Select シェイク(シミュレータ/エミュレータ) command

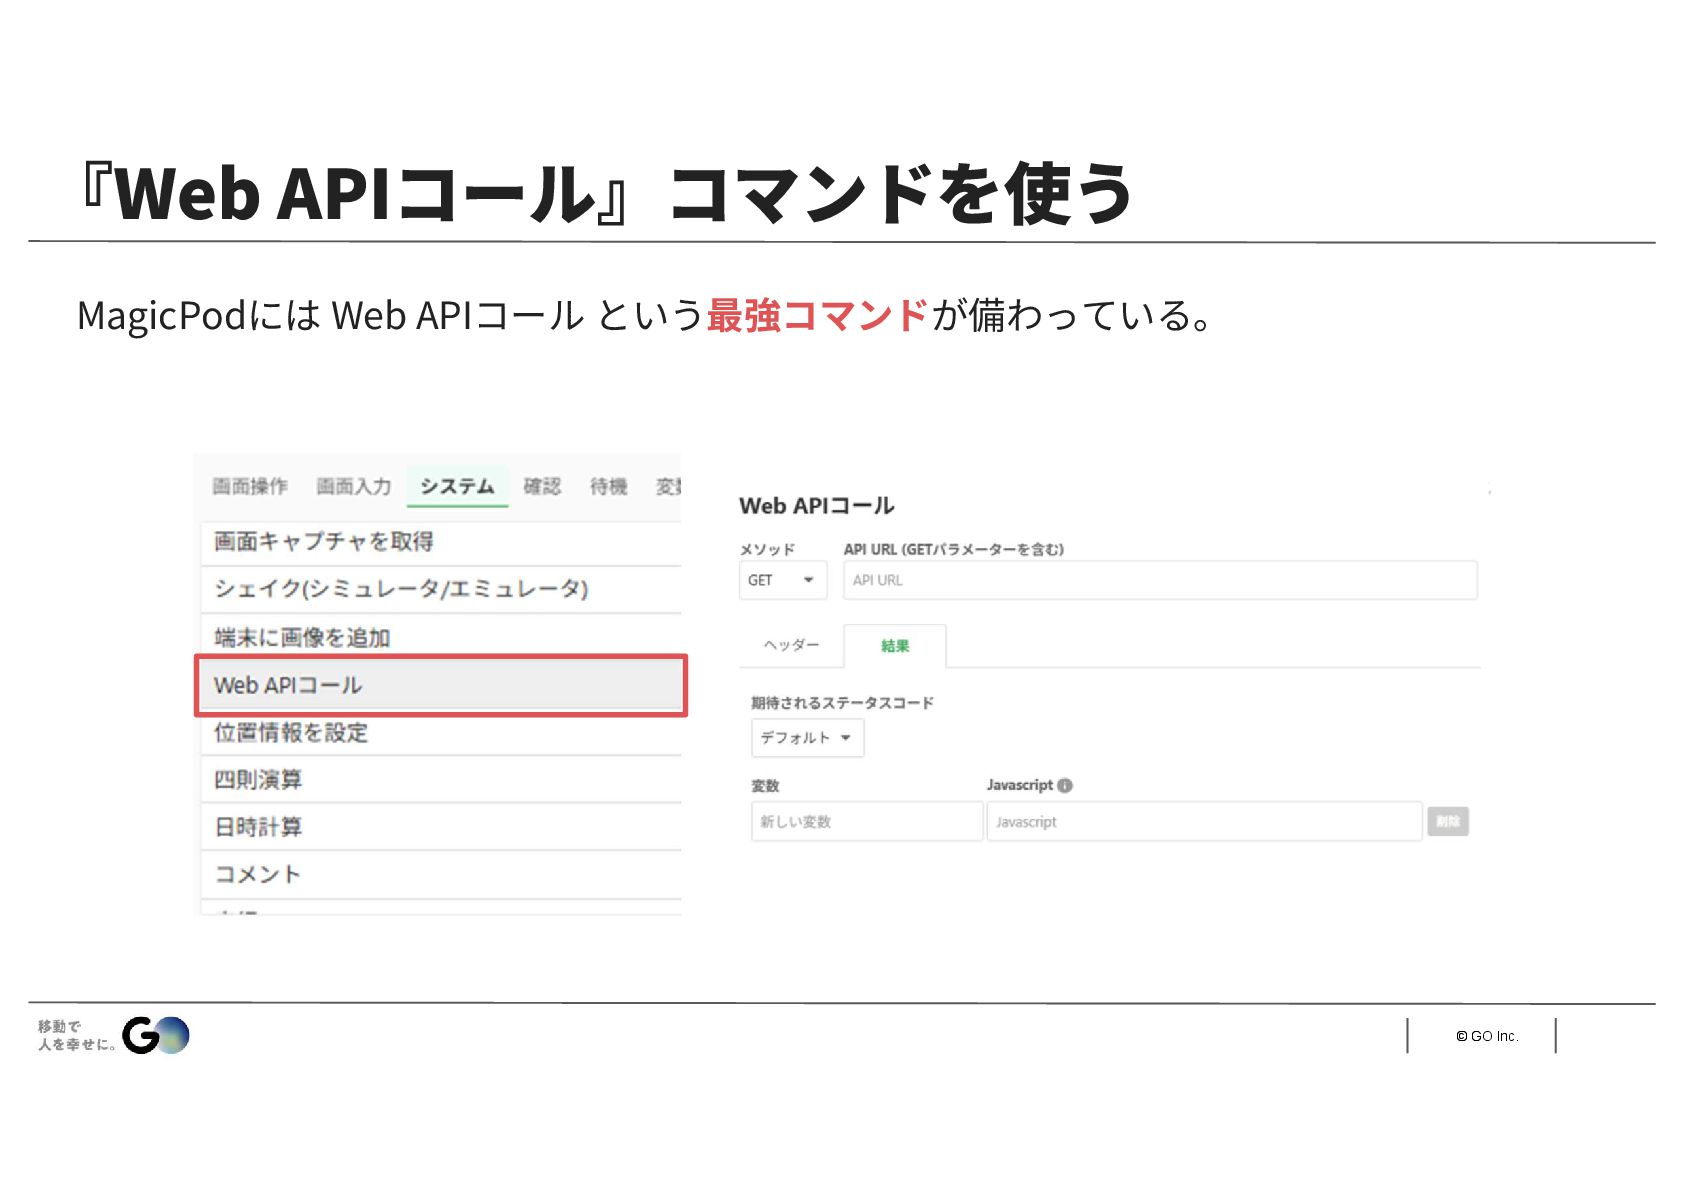[x=441, y=589]
